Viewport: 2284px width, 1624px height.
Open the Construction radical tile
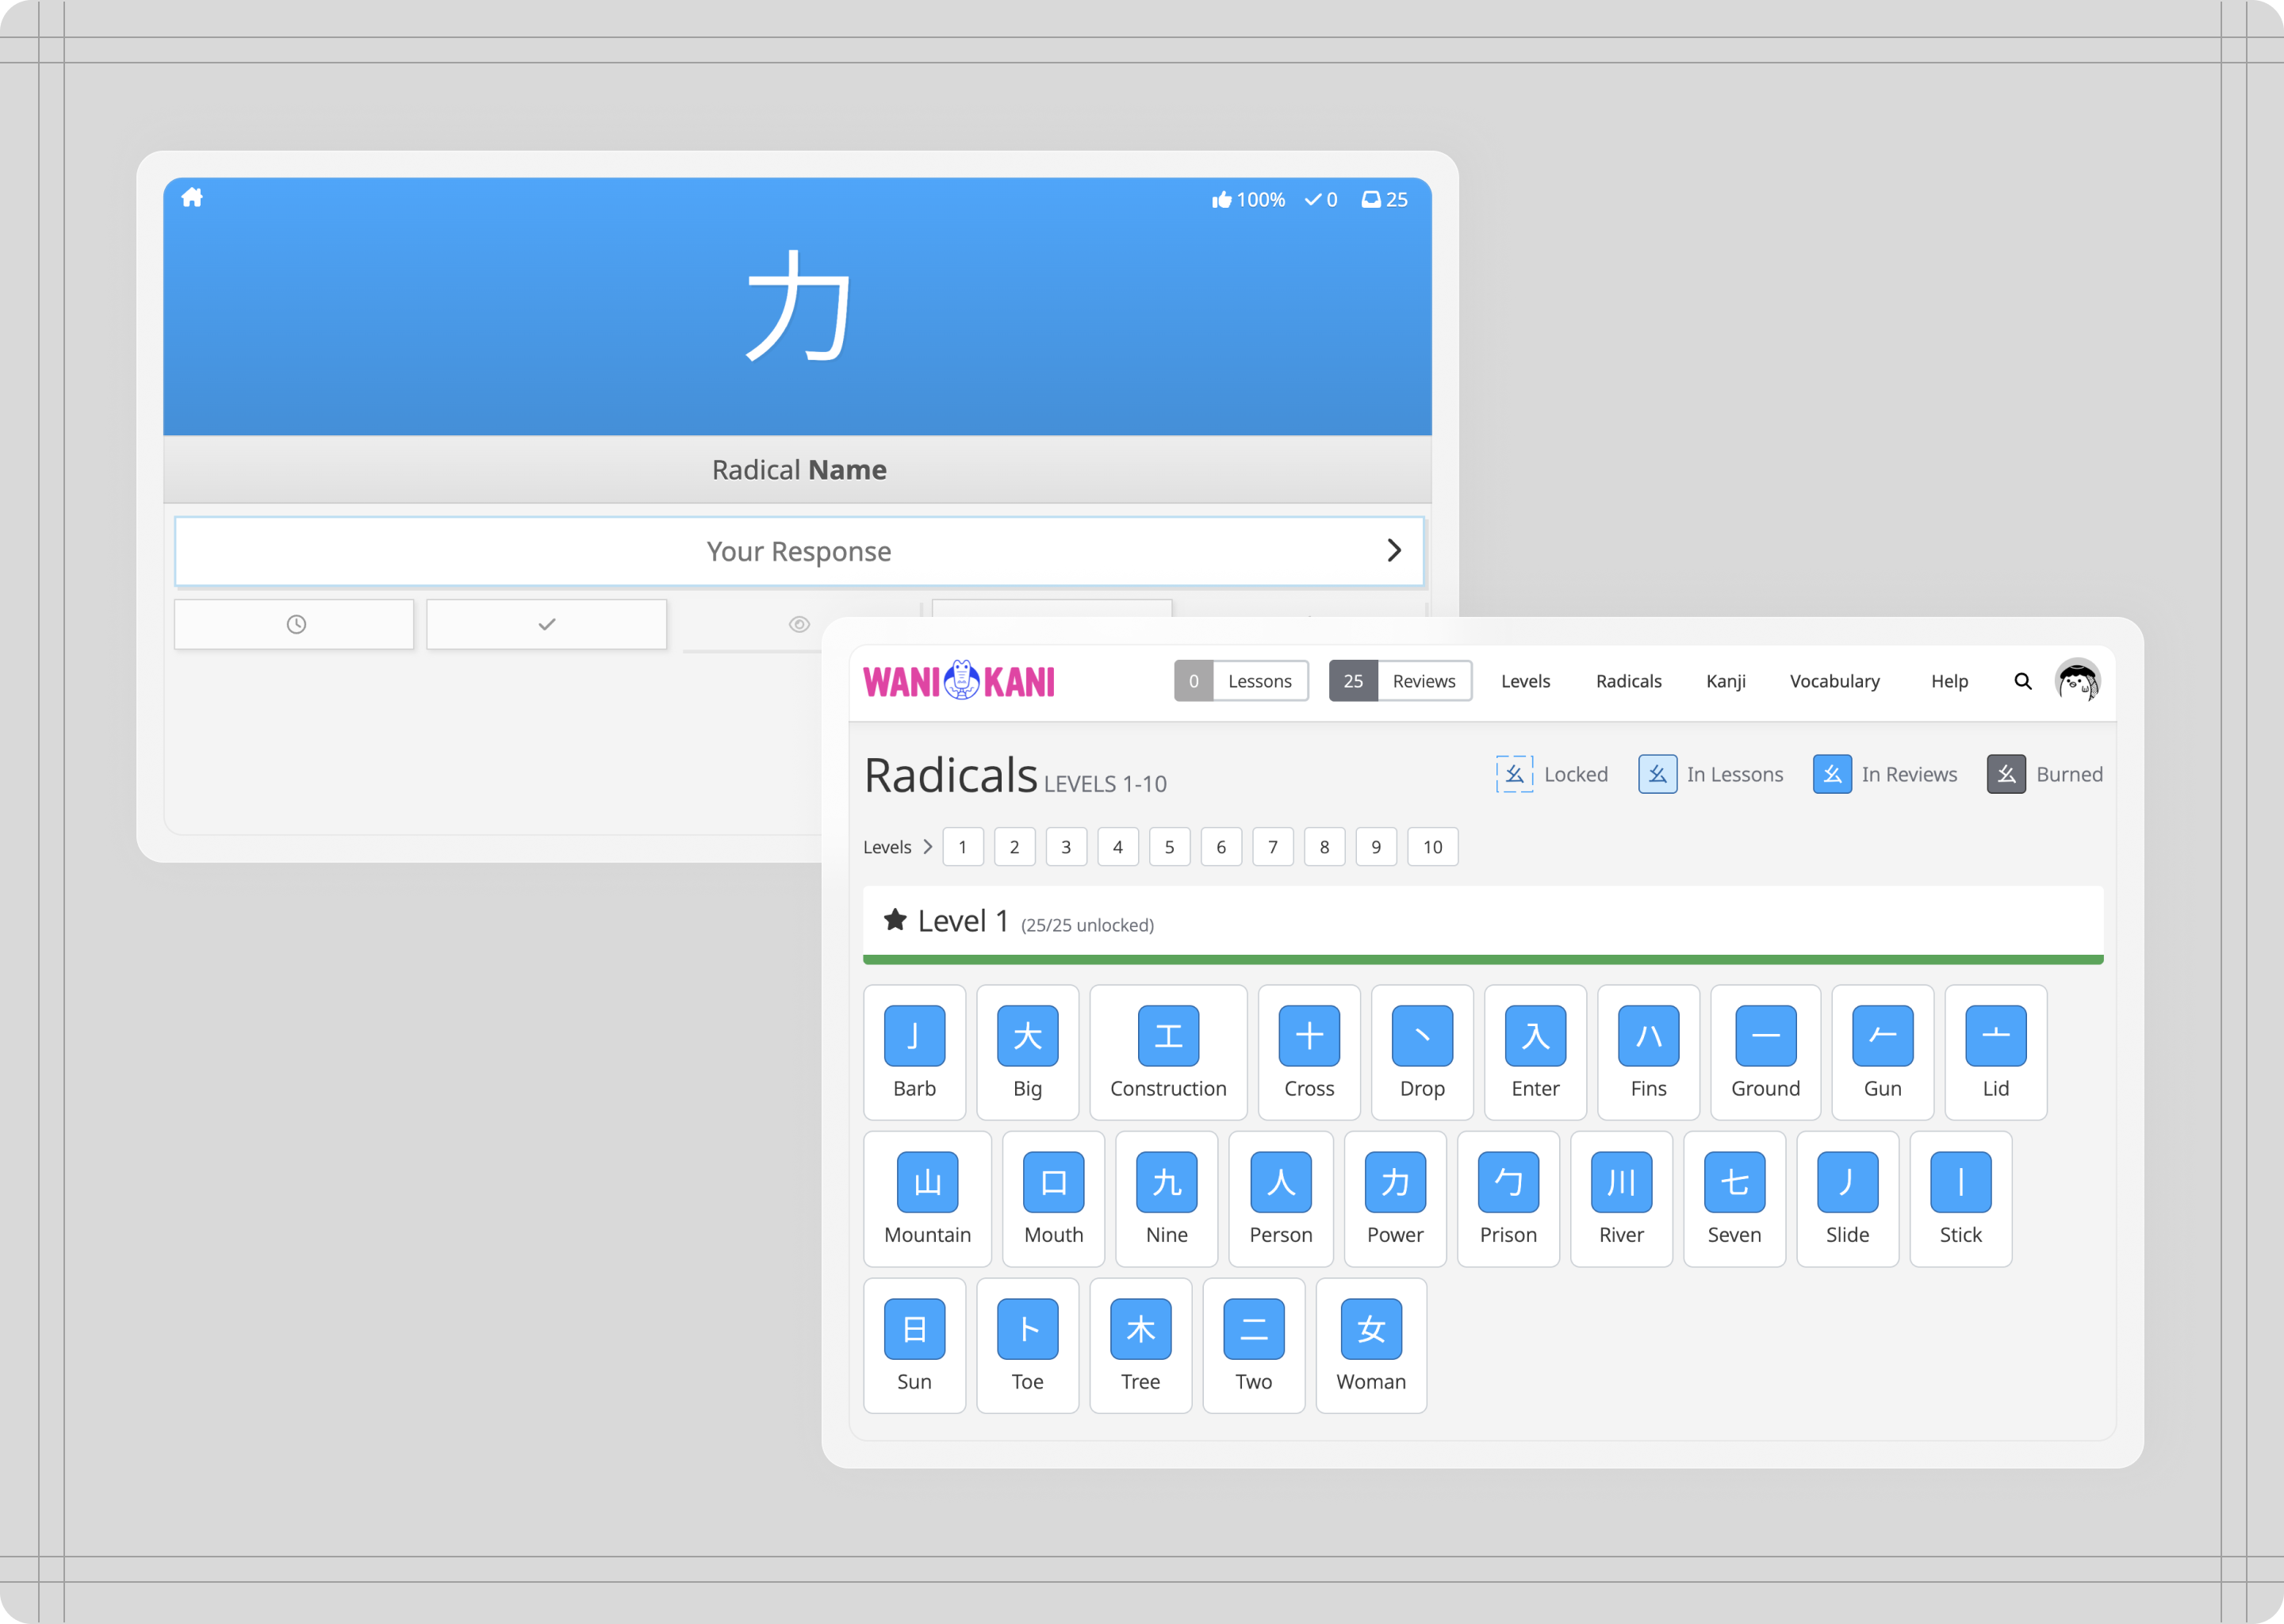(1167, 1052)
